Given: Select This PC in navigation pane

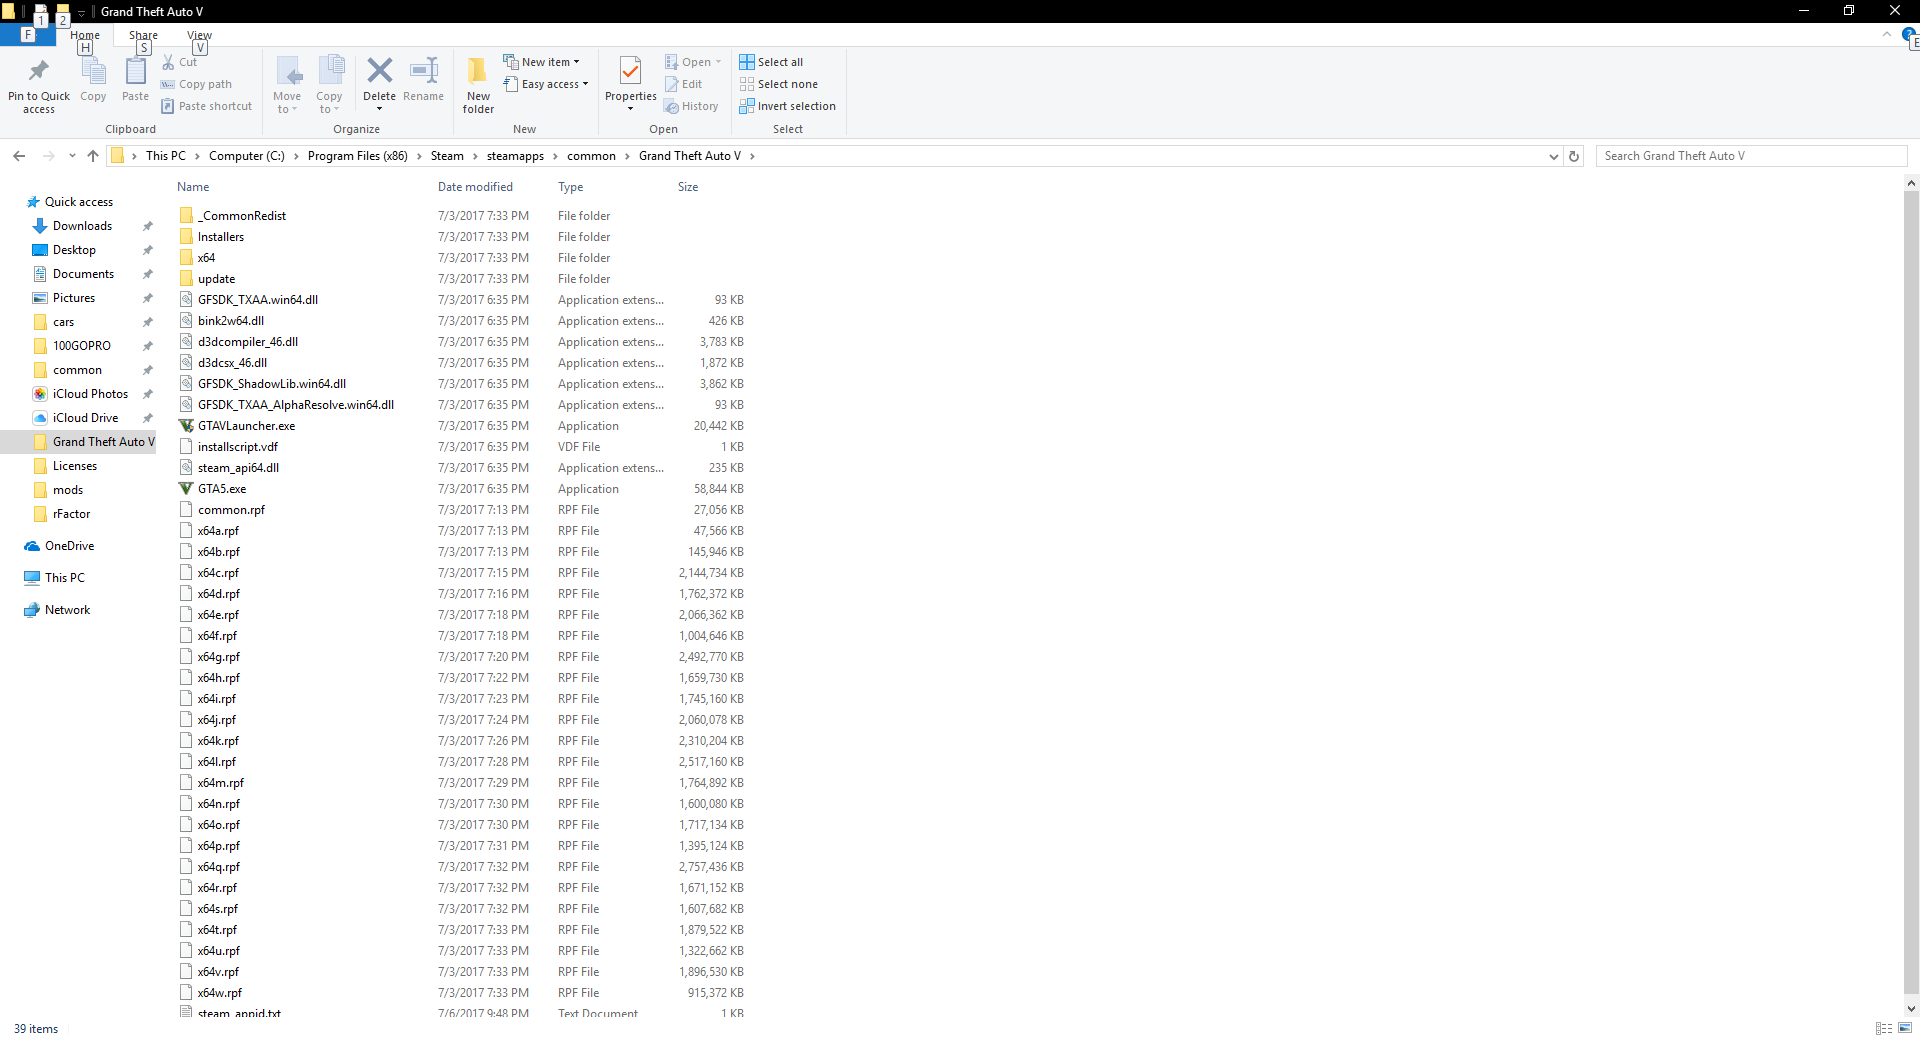Looking at the screenshot, I should (x=64, y=578).
